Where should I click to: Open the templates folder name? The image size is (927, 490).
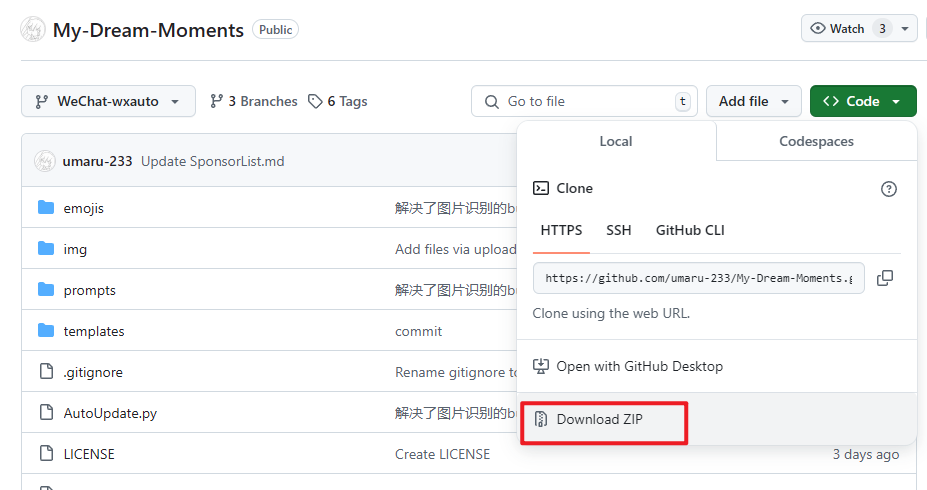coord(94,331)
